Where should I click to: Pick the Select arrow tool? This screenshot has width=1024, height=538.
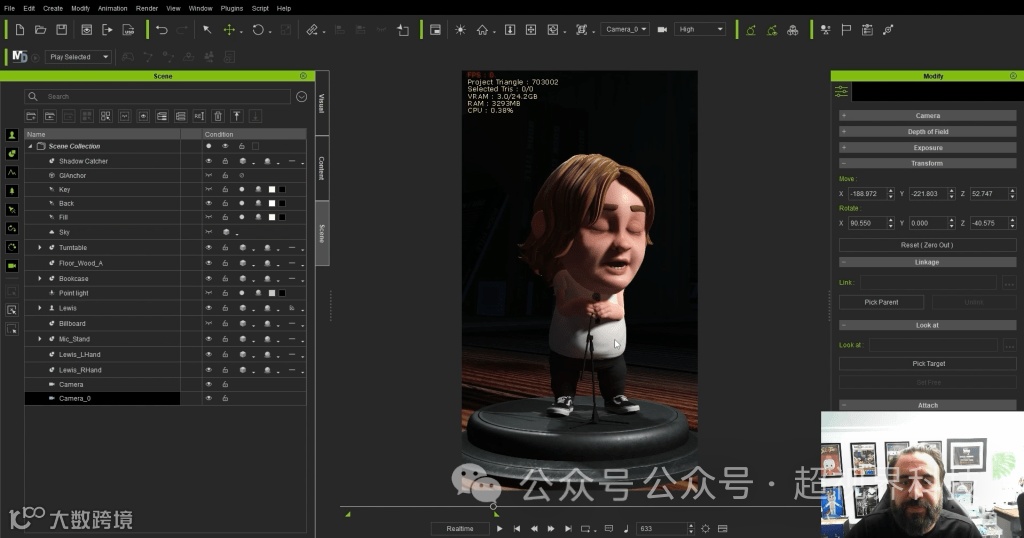(207, 29)
